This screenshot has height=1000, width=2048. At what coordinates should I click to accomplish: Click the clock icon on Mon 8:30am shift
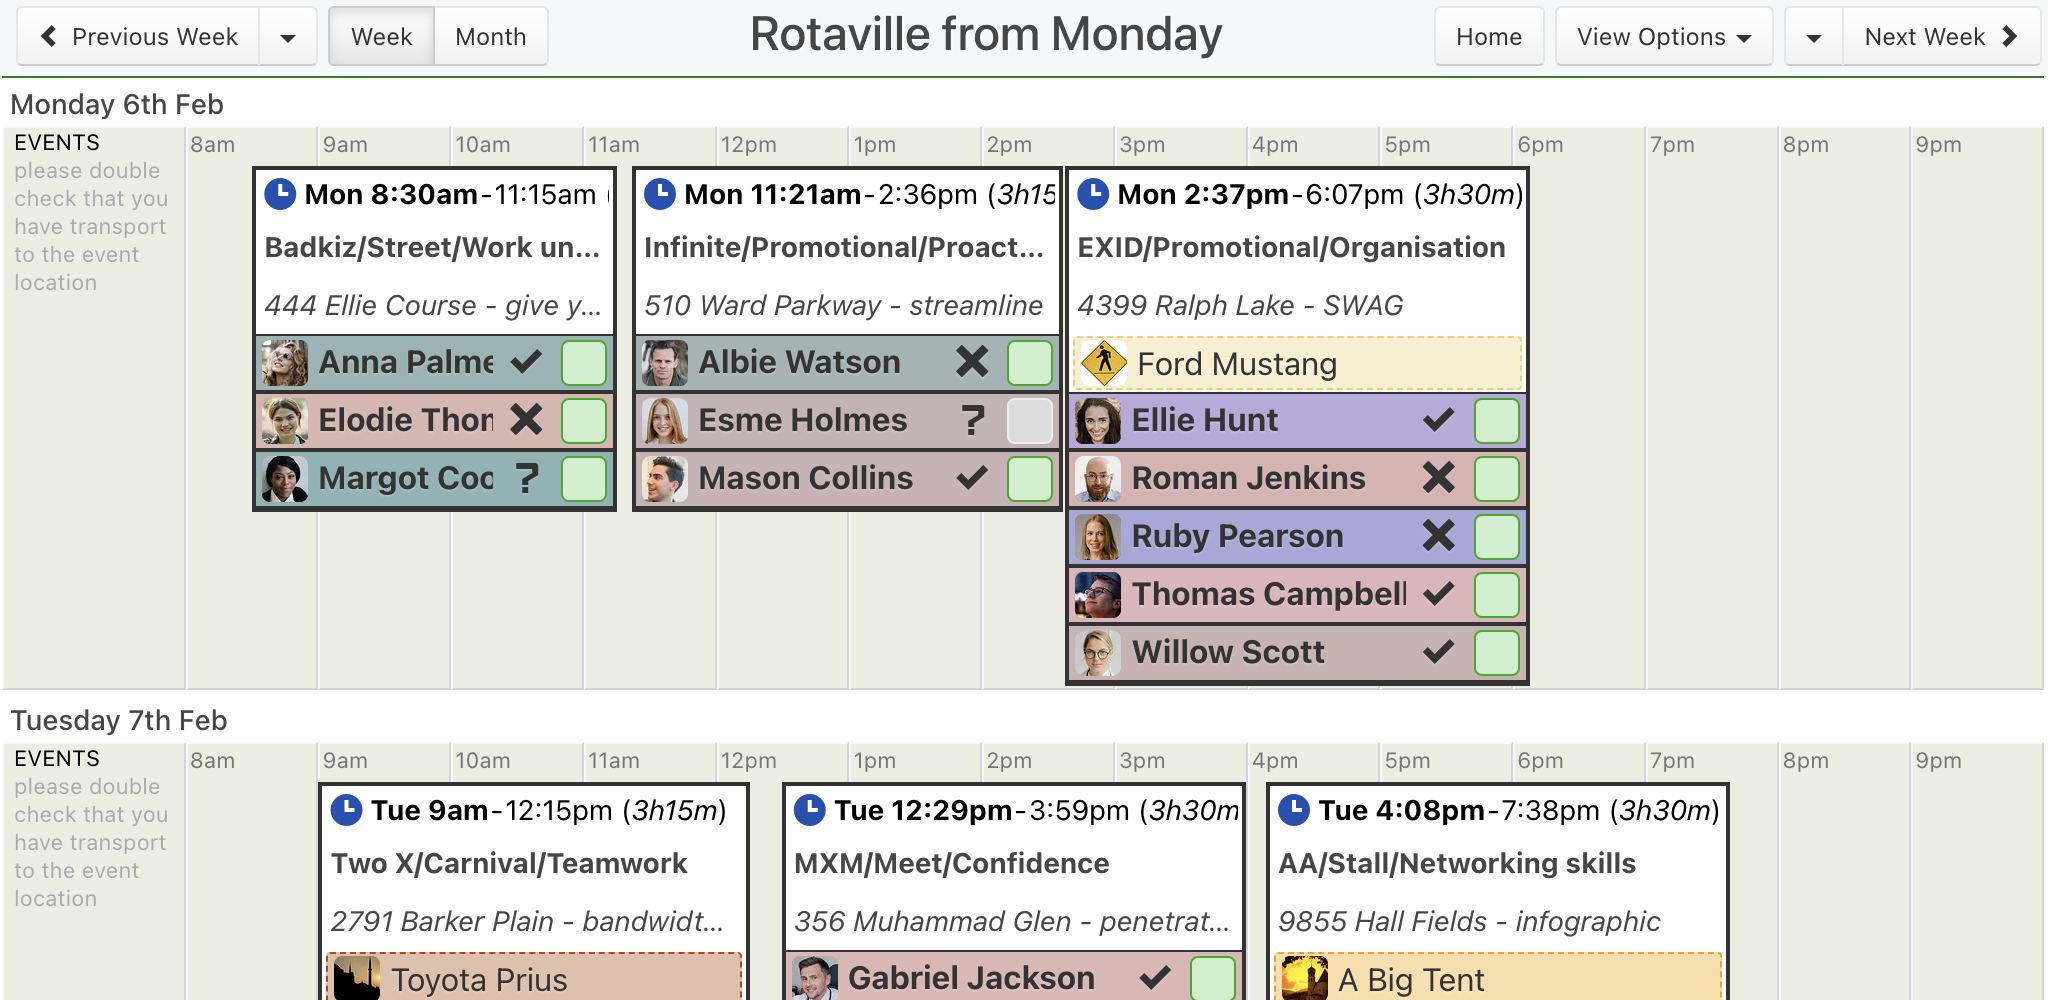click(280, 194)
